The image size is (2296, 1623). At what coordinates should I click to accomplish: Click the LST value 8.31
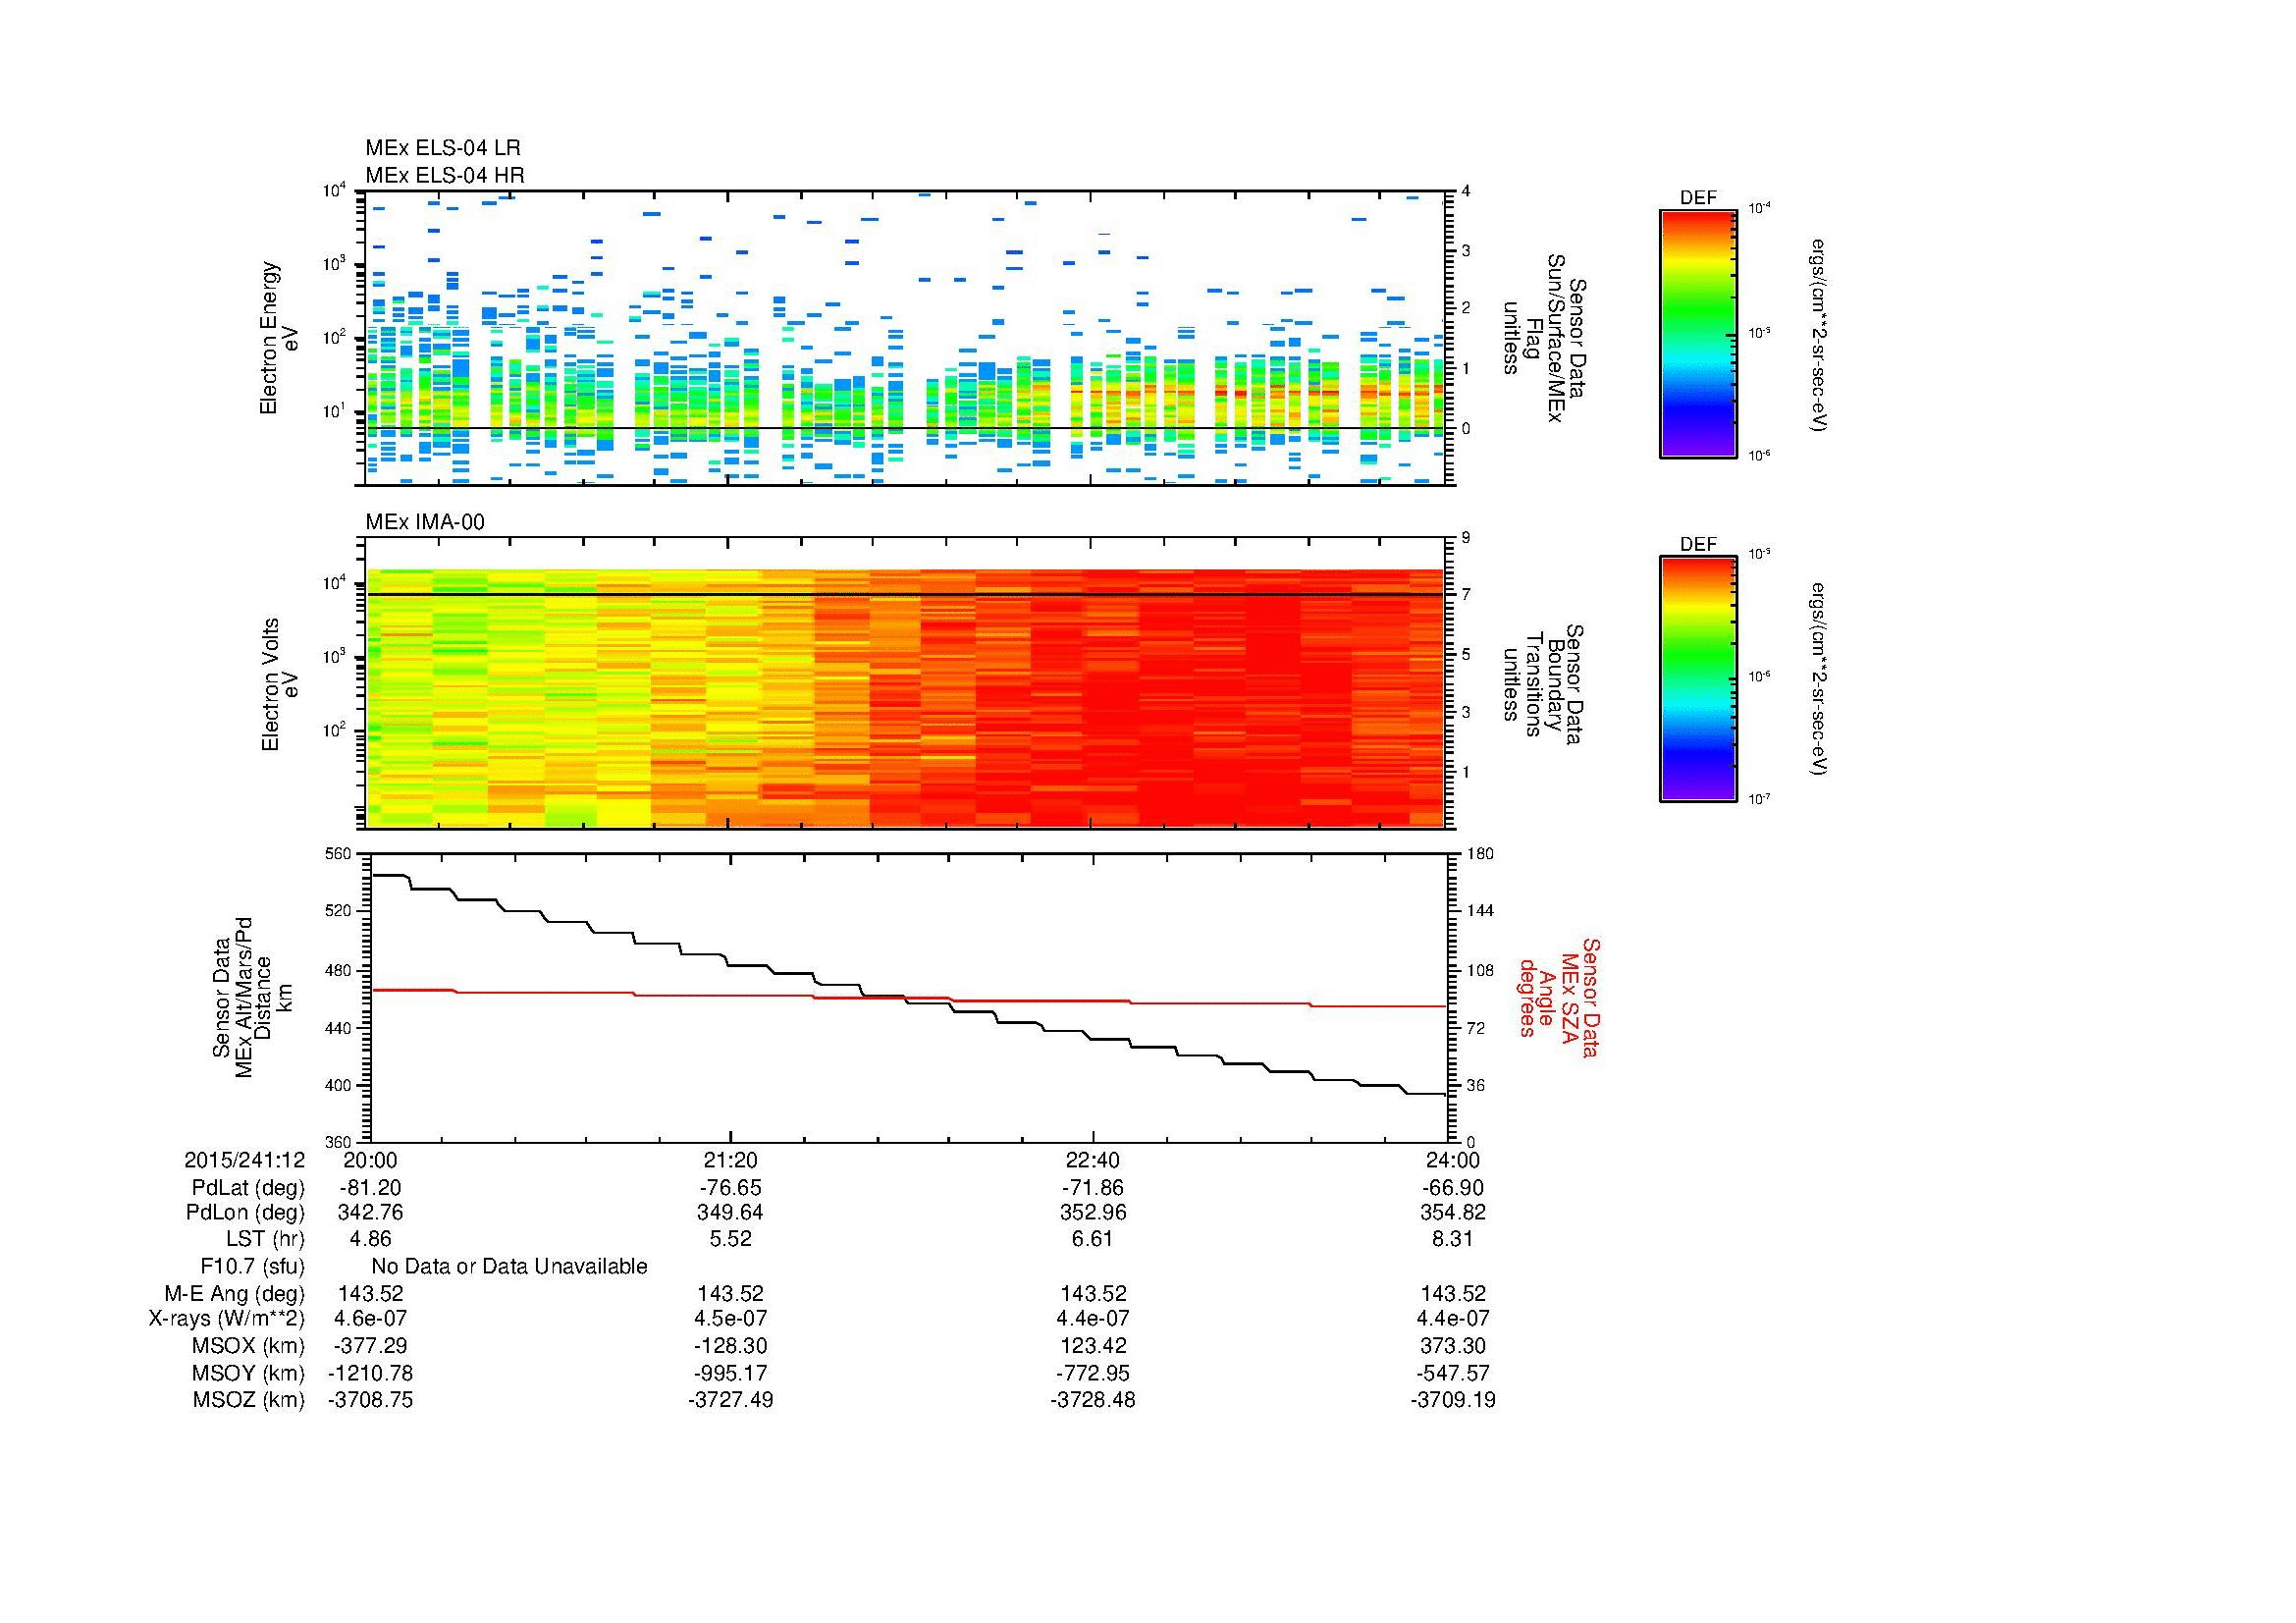click(1453, 1239)
